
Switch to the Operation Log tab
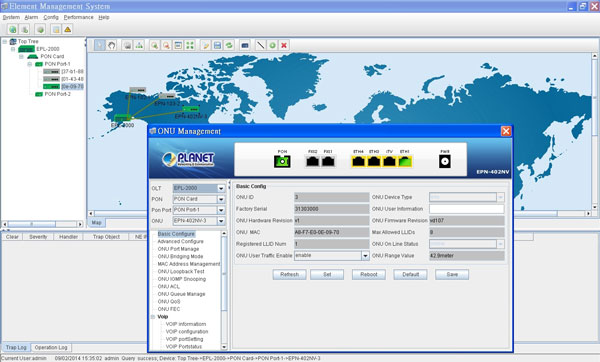pos(51,347)
